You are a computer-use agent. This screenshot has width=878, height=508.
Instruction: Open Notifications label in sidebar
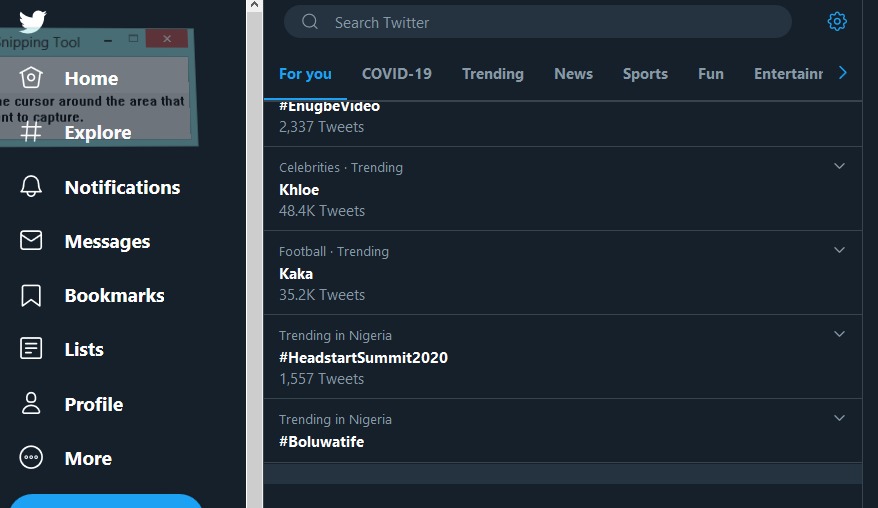coord(123,187)
